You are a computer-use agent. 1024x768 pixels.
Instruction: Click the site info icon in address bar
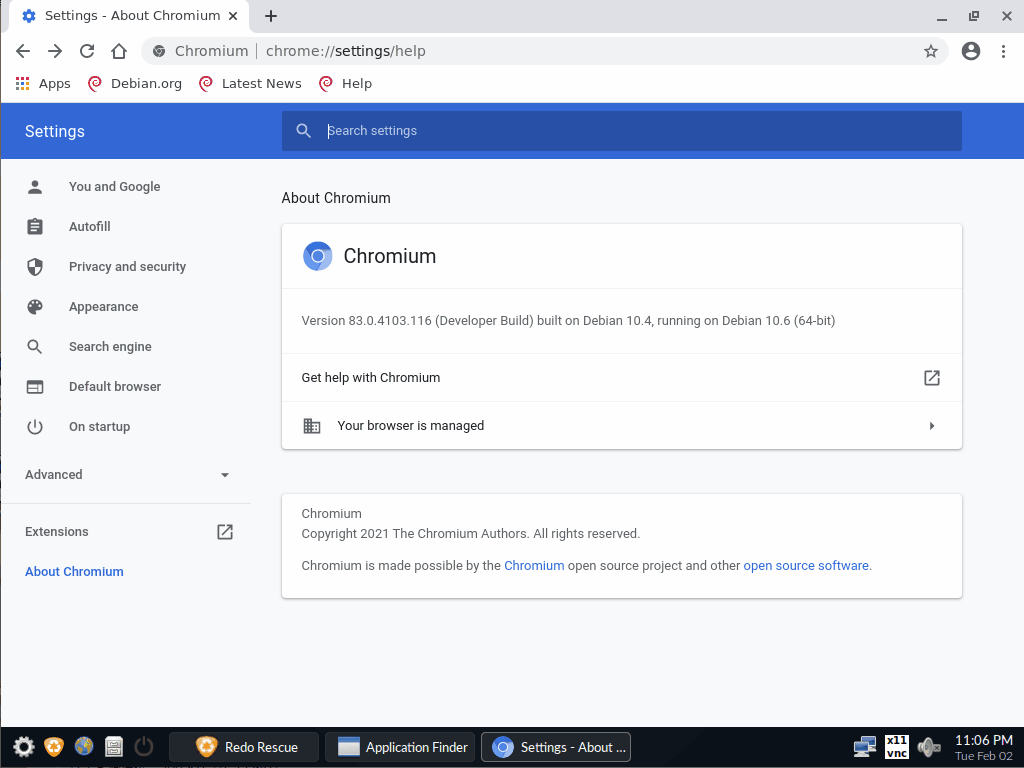pos(159,51)
